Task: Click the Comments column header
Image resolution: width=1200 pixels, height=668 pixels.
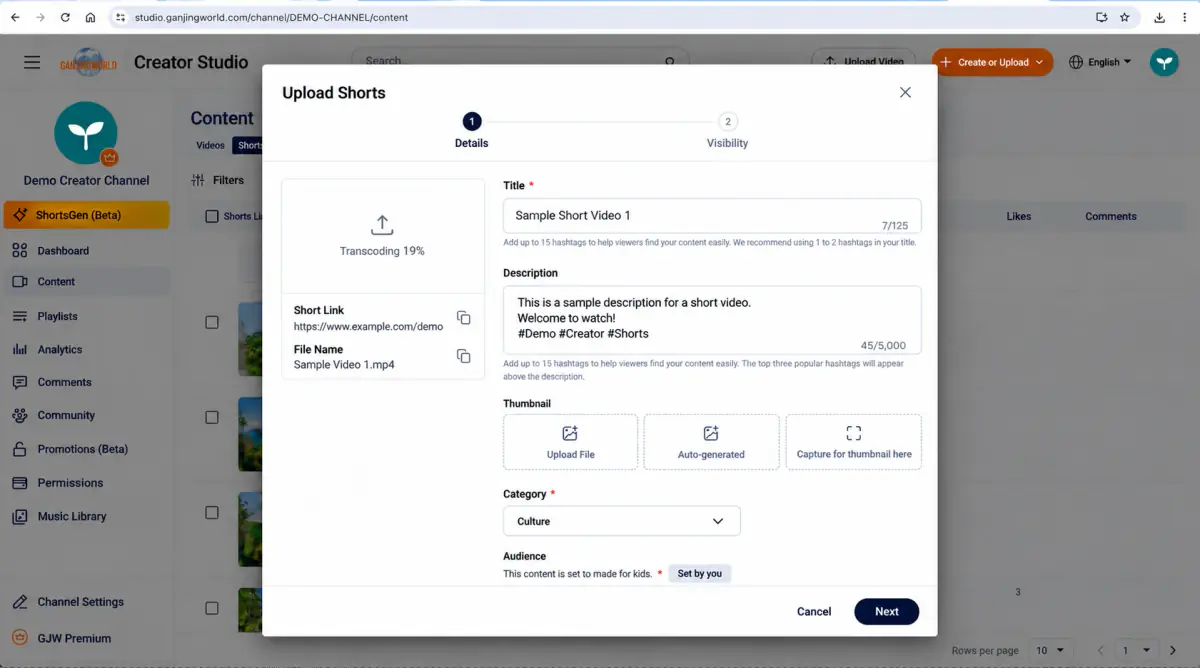Action: click(x=1111, y=216)
